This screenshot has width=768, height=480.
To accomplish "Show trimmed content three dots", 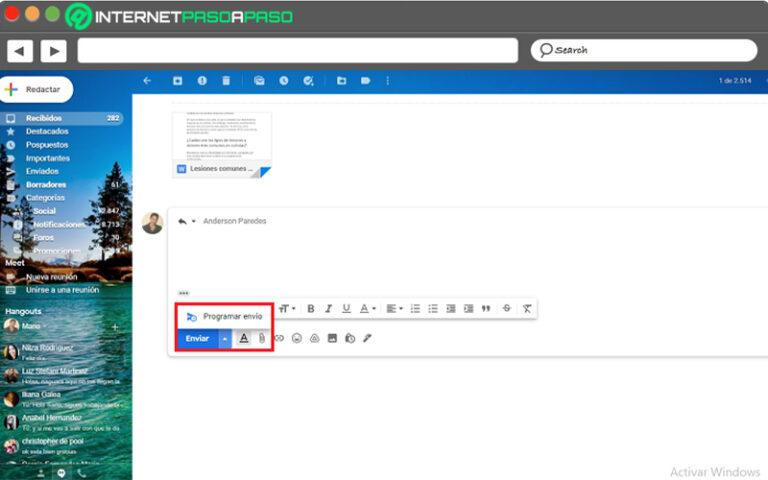I will (184, 293).
